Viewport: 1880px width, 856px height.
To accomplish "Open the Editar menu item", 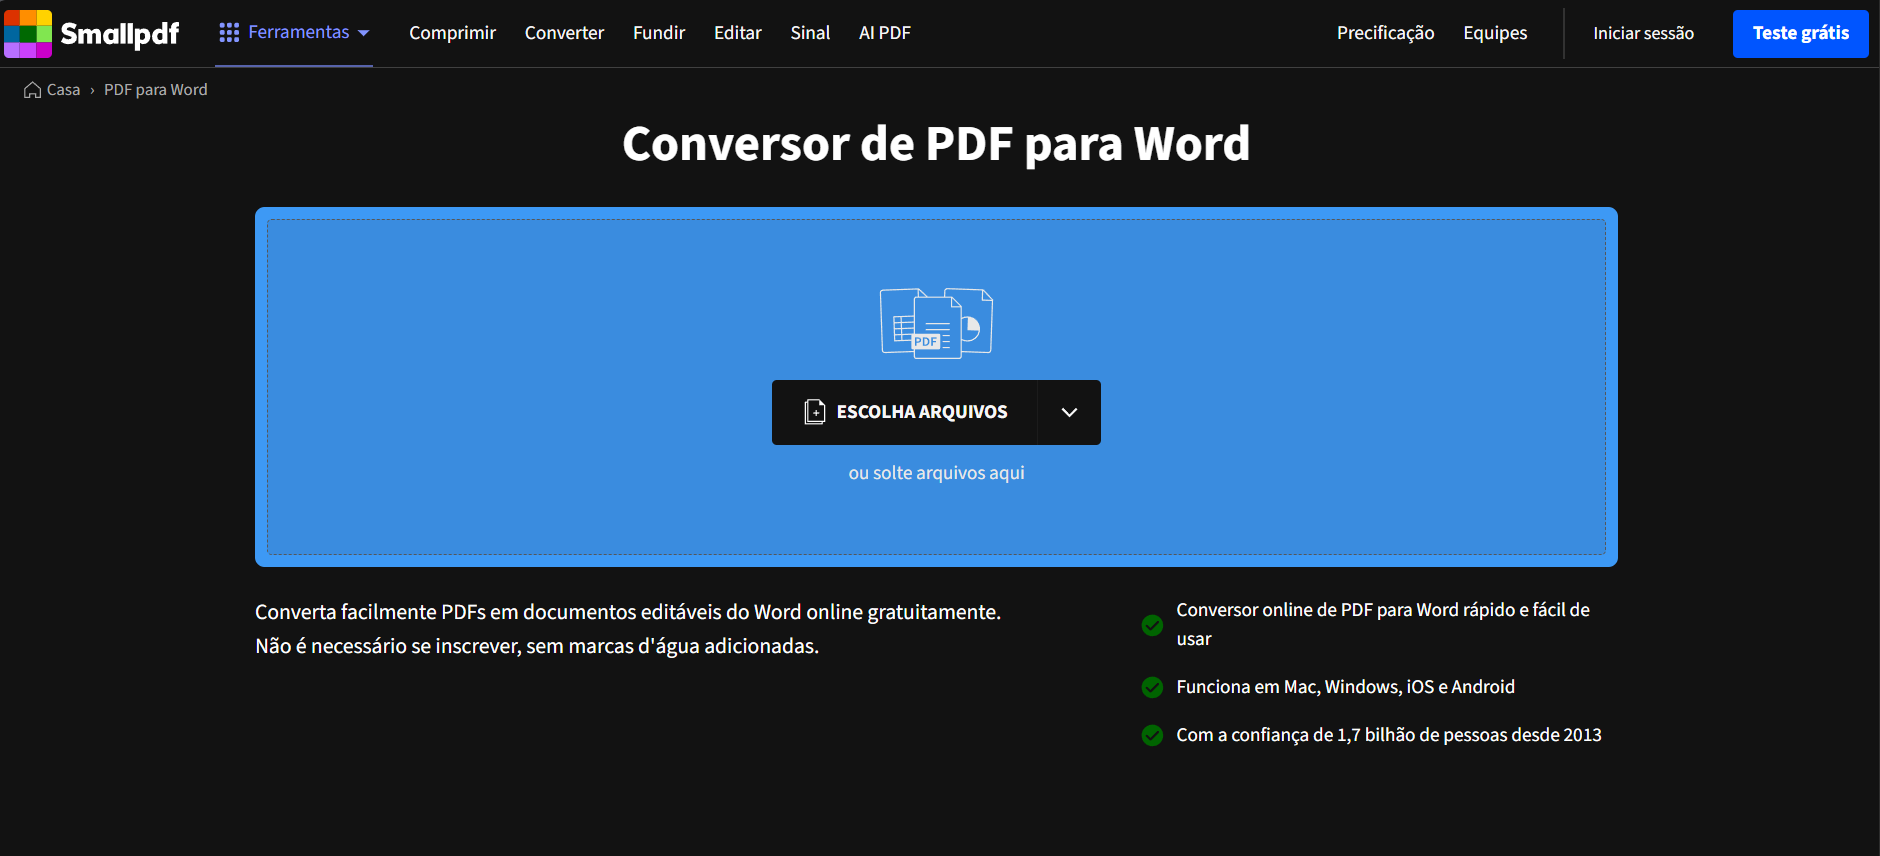I will 738,33.
